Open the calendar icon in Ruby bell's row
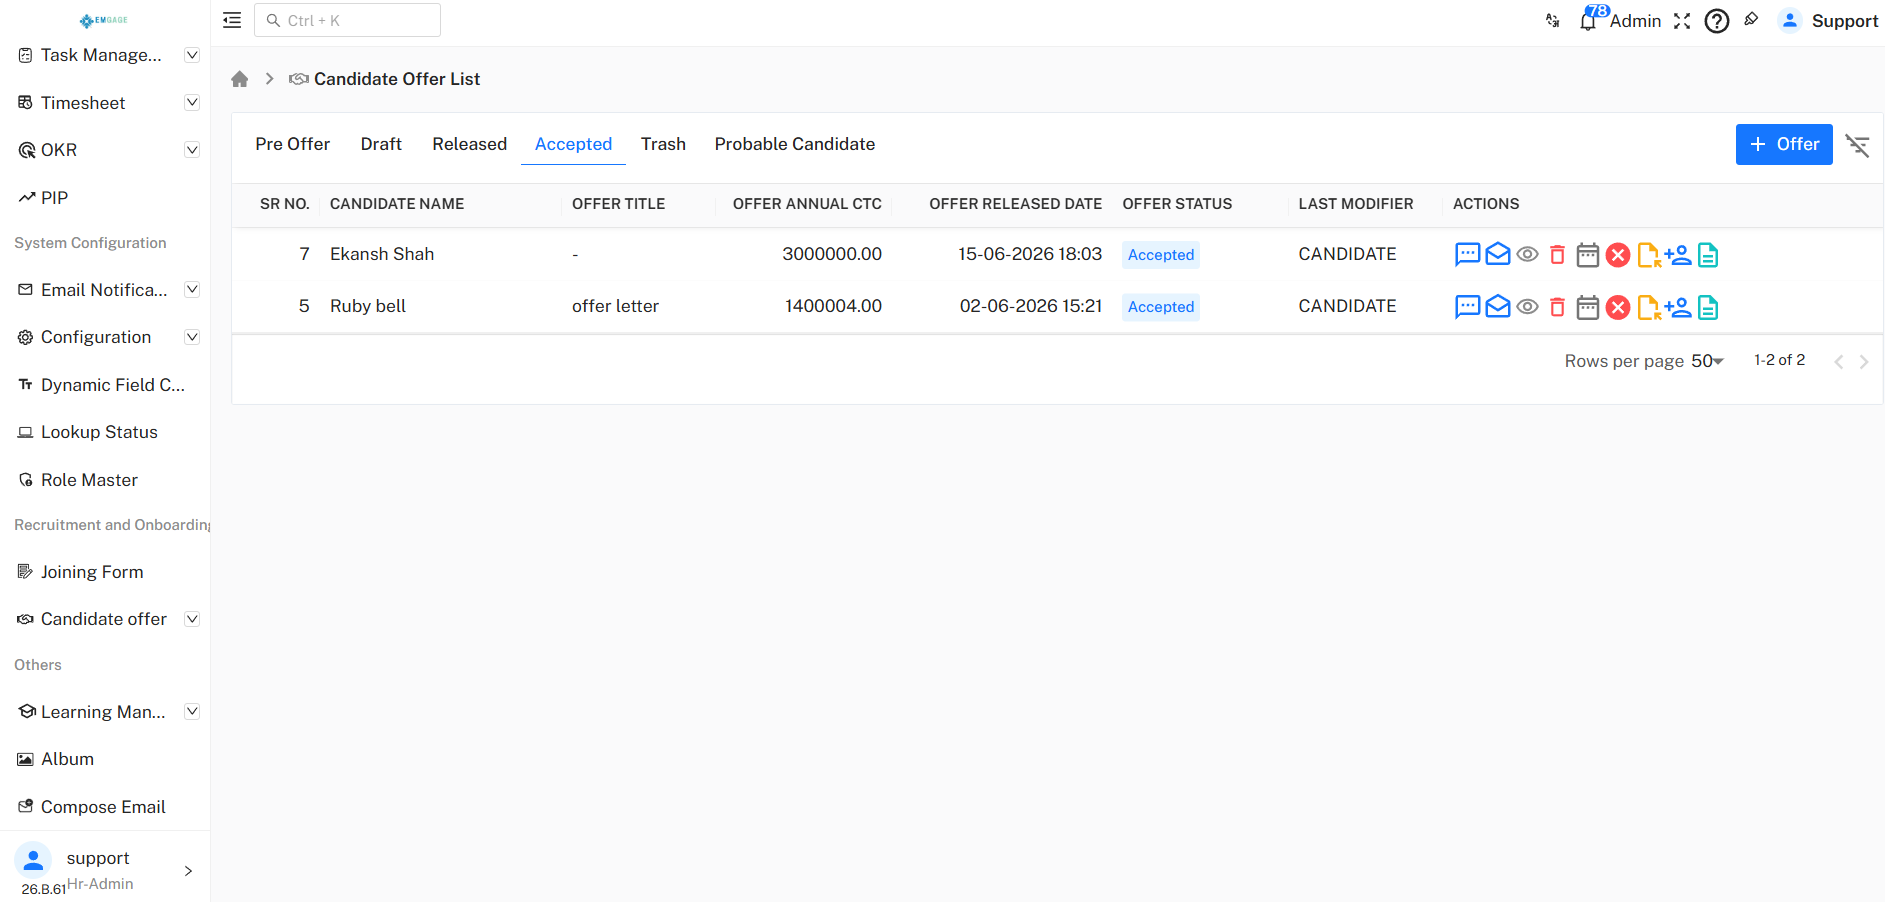The width and height of the screenshot is (1885, 902). 1588,307
